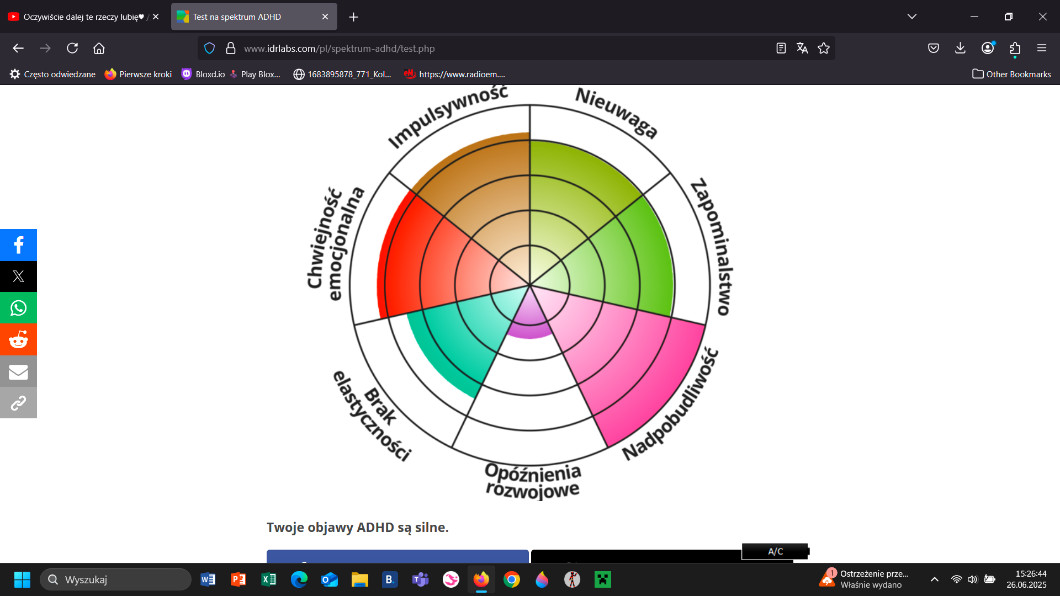Click the address bar URL field
1060x596 pixels.
click(500, 48)
